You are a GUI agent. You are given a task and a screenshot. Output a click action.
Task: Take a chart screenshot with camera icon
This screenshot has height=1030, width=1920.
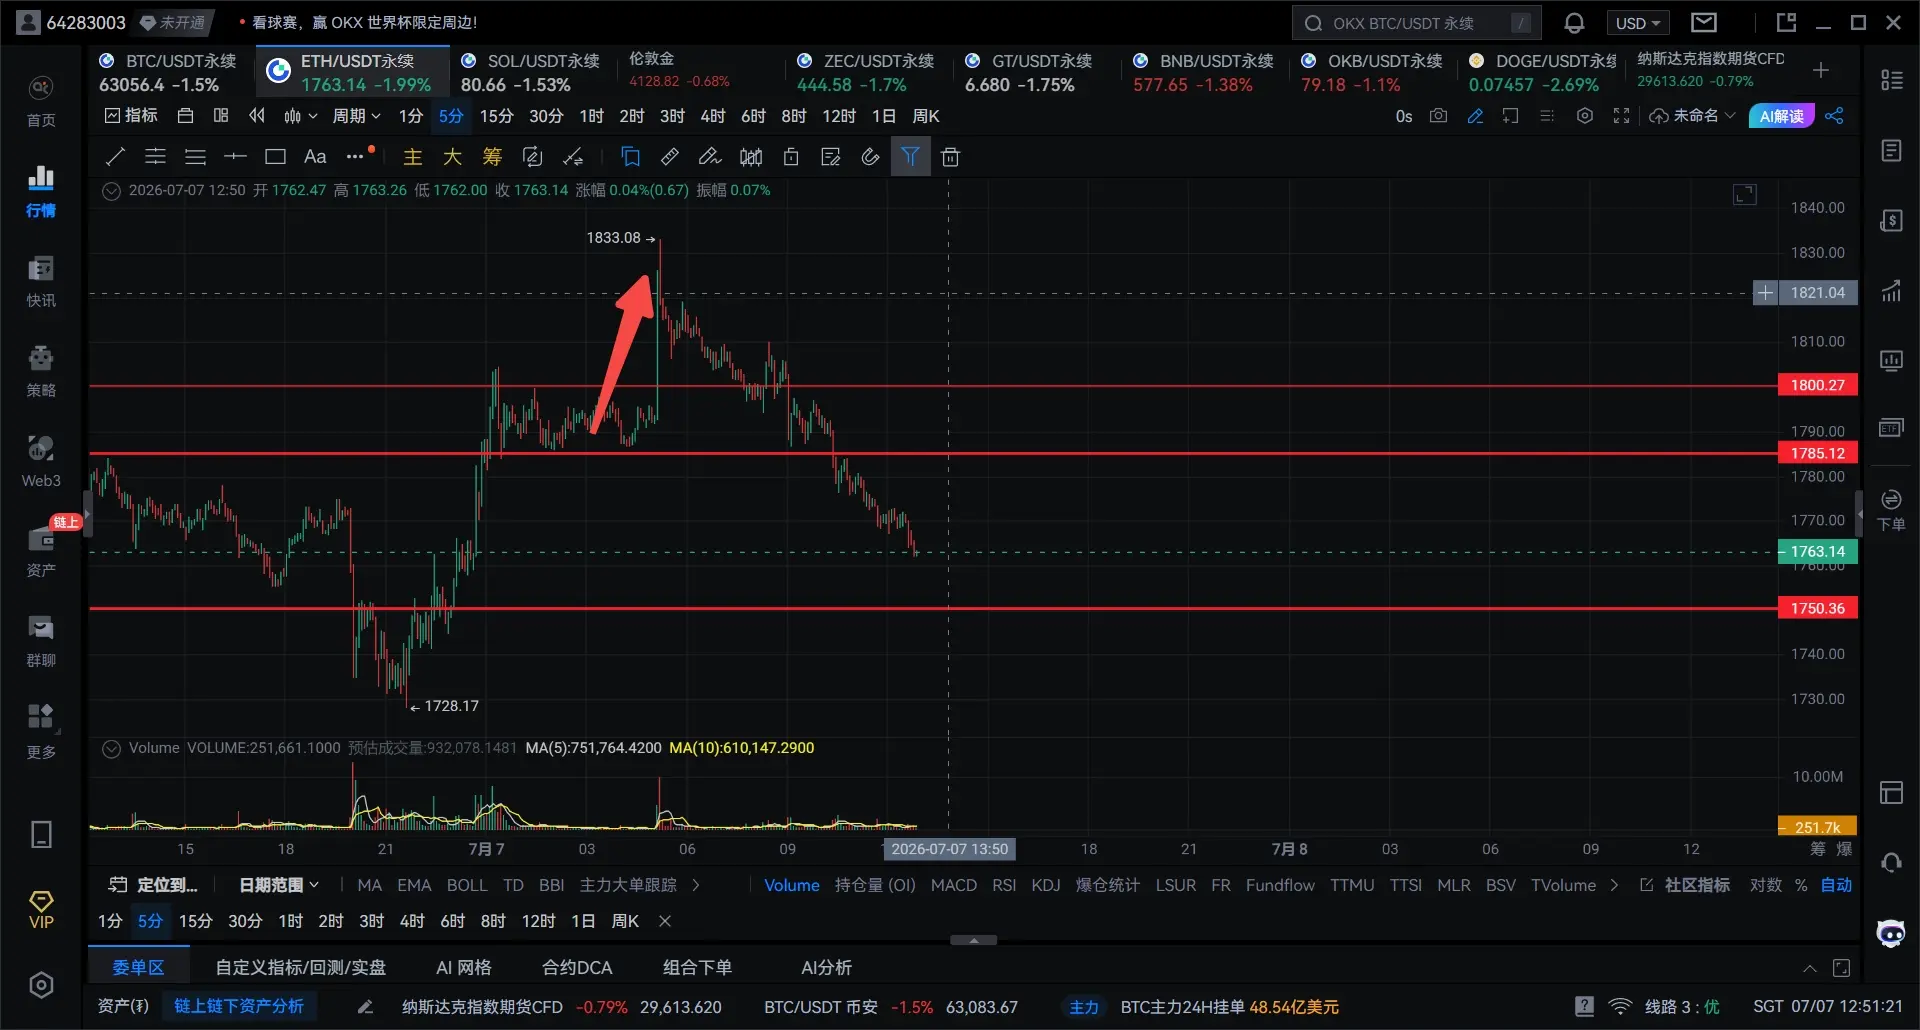point(1438,116)
